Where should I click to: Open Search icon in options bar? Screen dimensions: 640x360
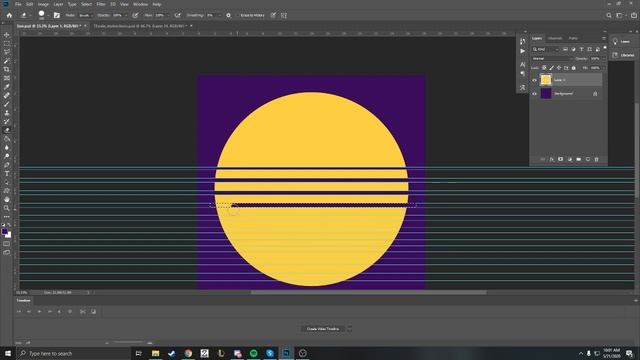[x=609, y=15]
